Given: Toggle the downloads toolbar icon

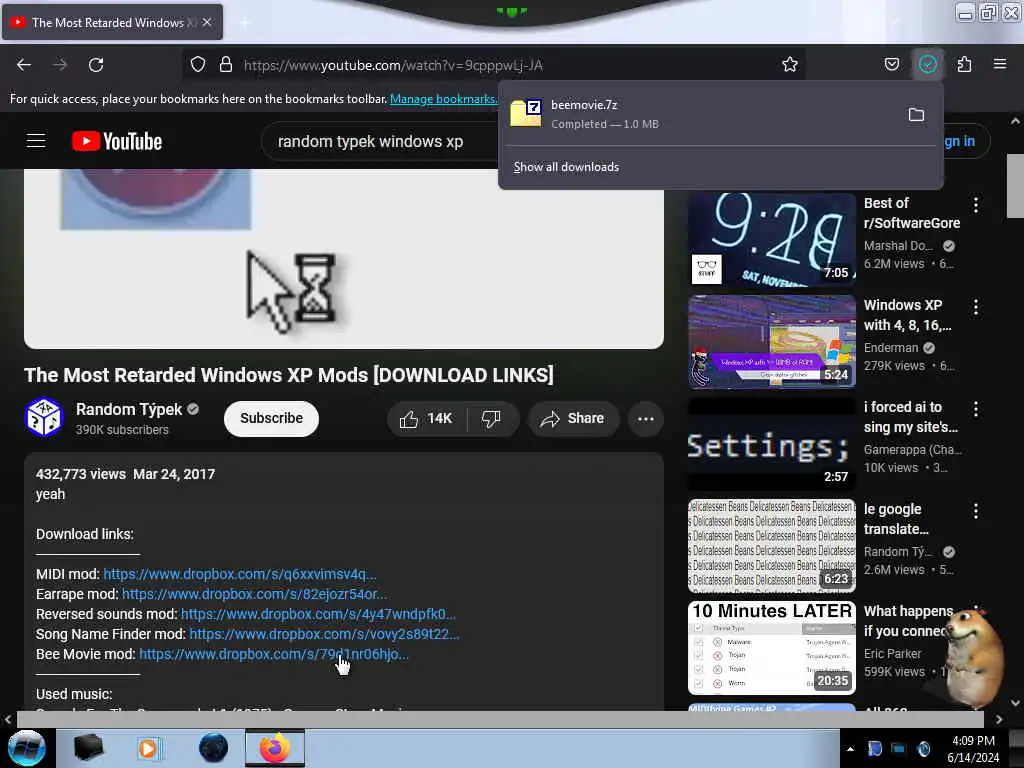Looking at the screenshot, I should pyautogui.click(x=928, y=64).
